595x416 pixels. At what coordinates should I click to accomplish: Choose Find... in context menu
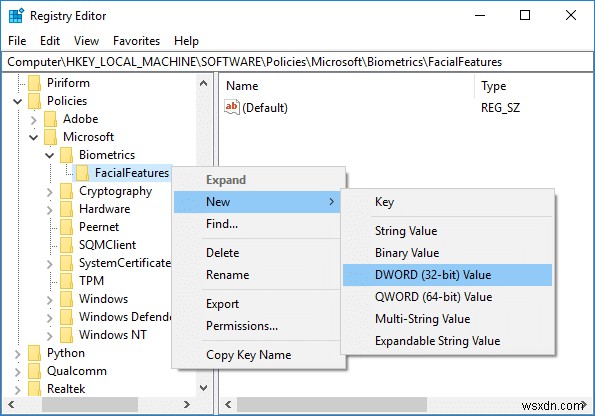[257, 224]
